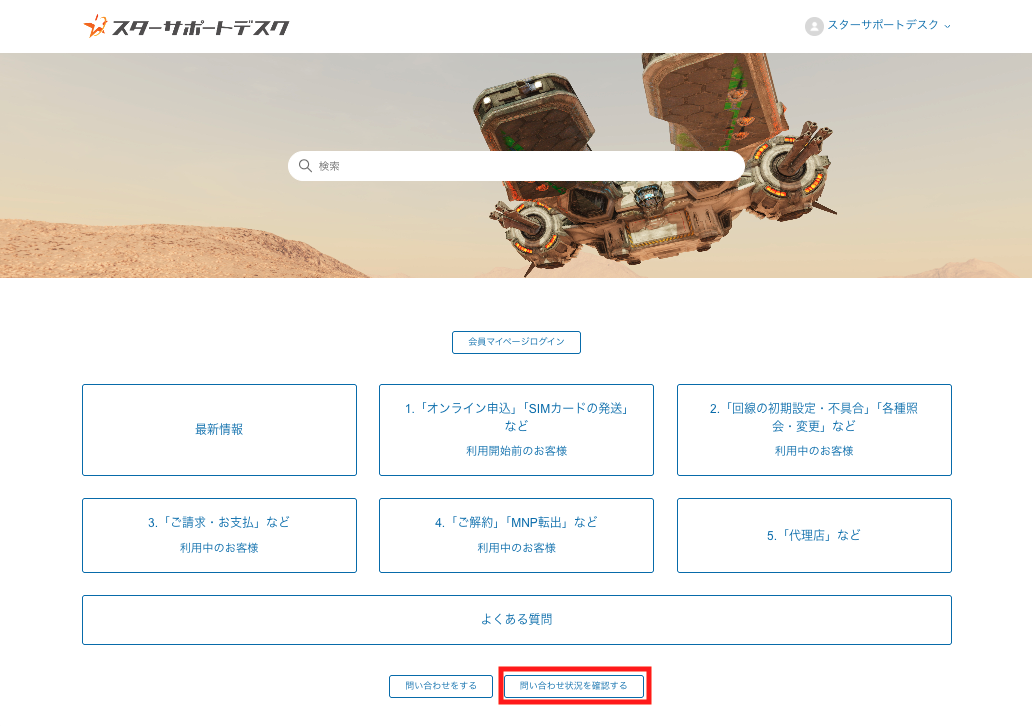Expand the スターサポートデスク account dropdown chevron
The image size is (1032, 728).
coord(948,26)
